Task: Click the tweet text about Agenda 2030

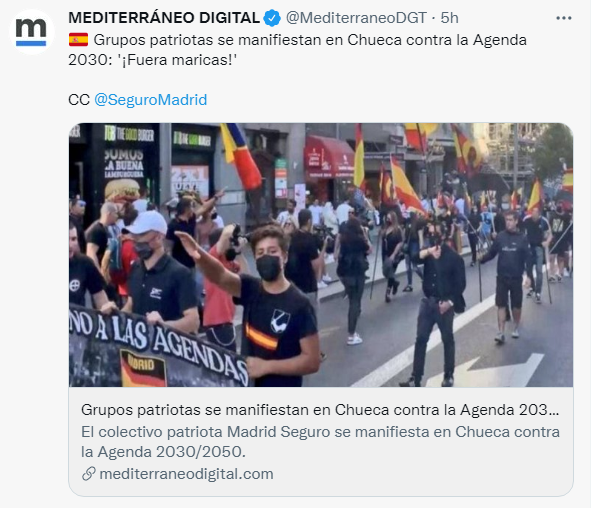Action: tap(298, 50)
